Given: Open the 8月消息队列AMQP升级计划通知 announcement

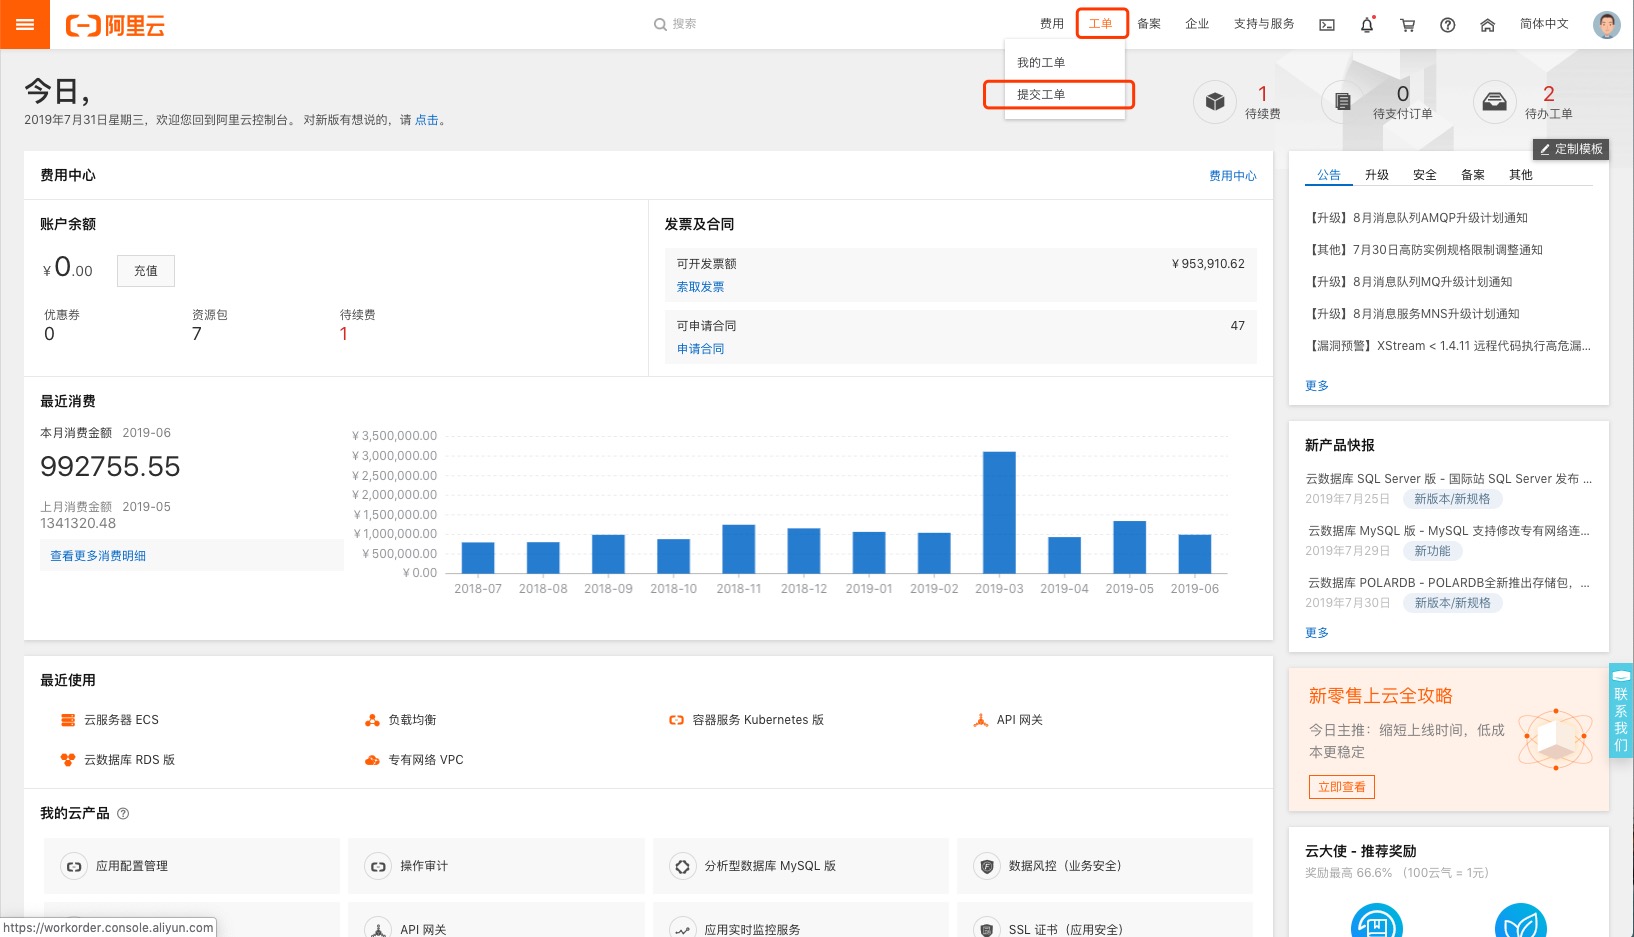Looking at the screenshot, I should pyautogui.click(x=1418, y=218).
